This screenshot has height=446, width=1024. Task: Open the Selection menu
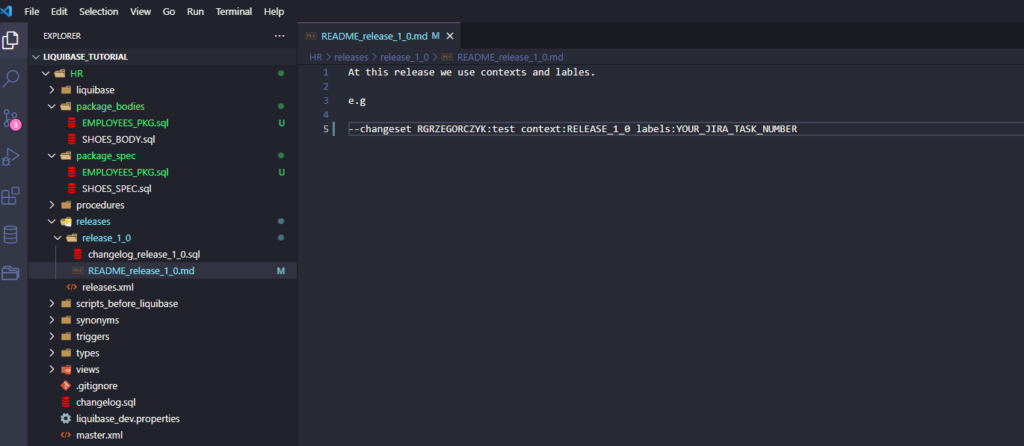click(x=99, y=12)
